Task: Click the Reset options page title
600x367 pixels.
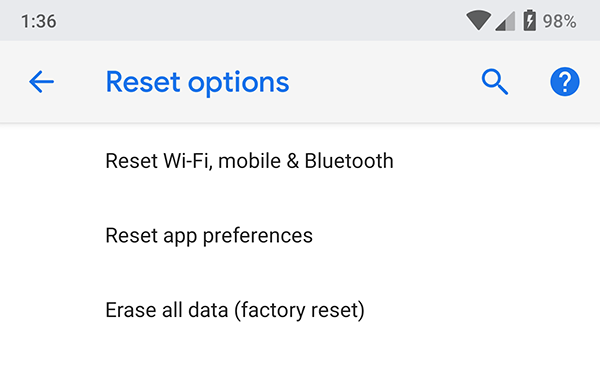Action: pyautogui.click(x=197, y=82)
